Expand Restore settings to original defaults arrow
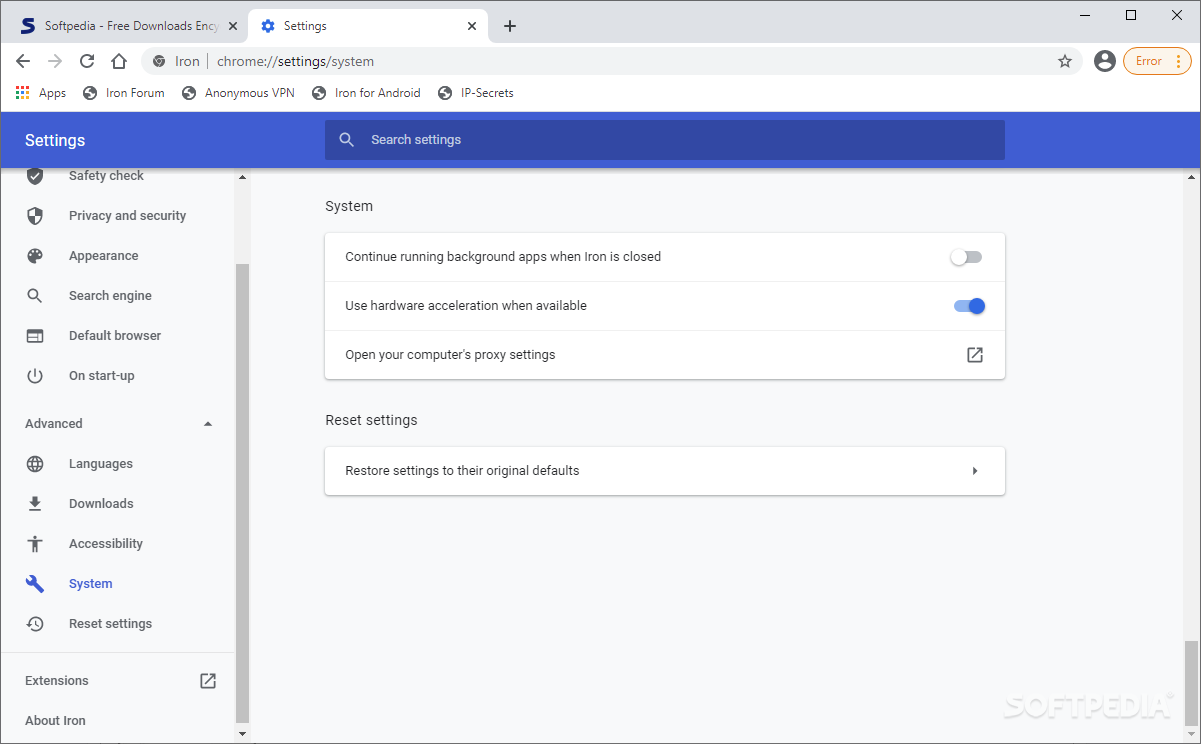 click(x=975, y=471)
